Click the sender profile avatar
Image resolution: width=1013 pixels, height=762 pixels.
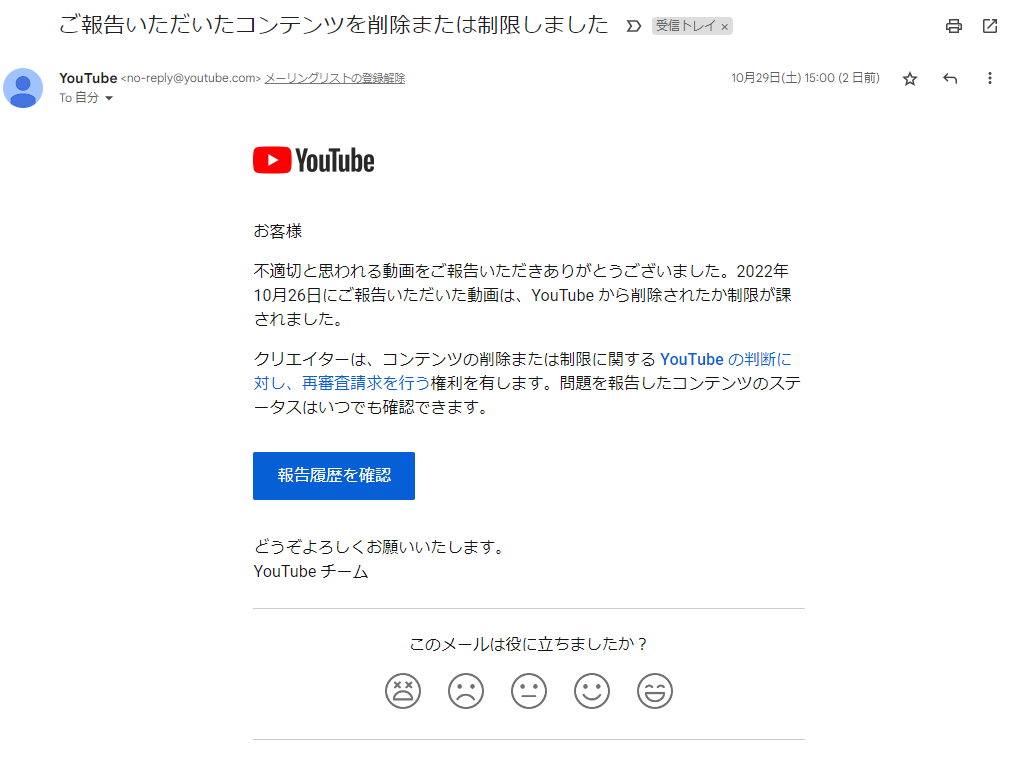23,88
